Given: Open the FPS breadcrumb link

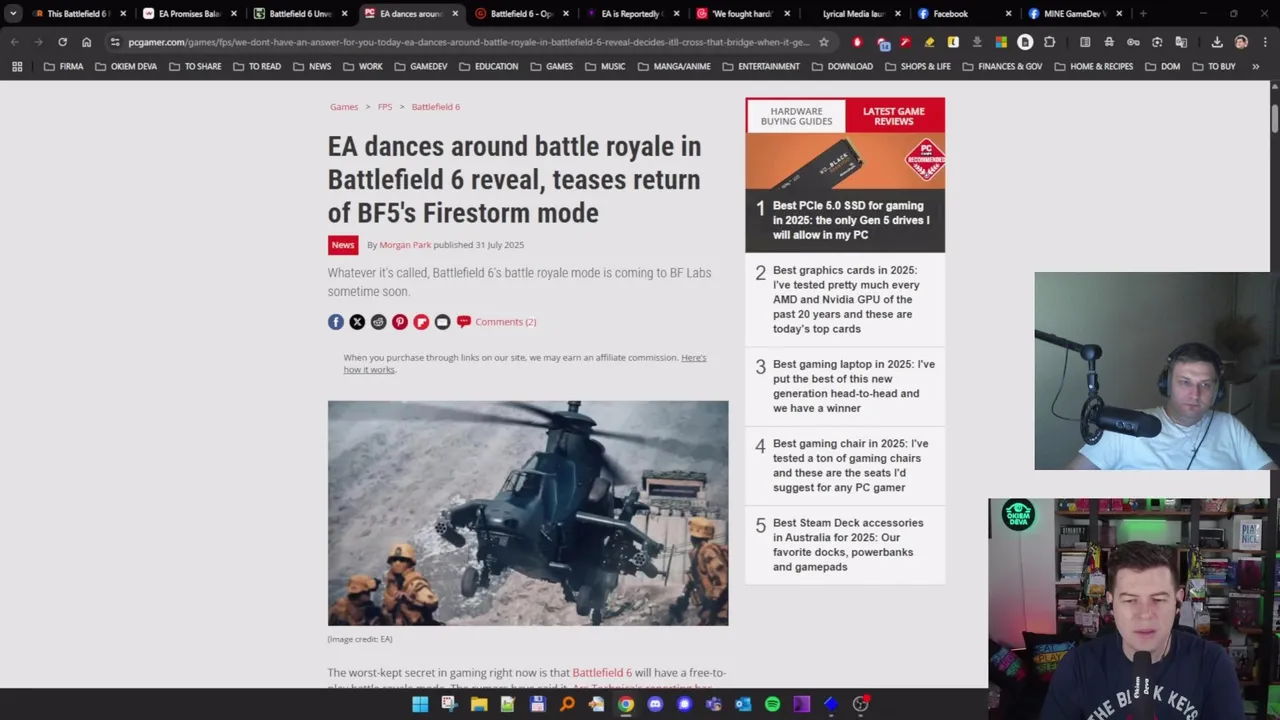Looking at the screenshot, I should point(385,107).
